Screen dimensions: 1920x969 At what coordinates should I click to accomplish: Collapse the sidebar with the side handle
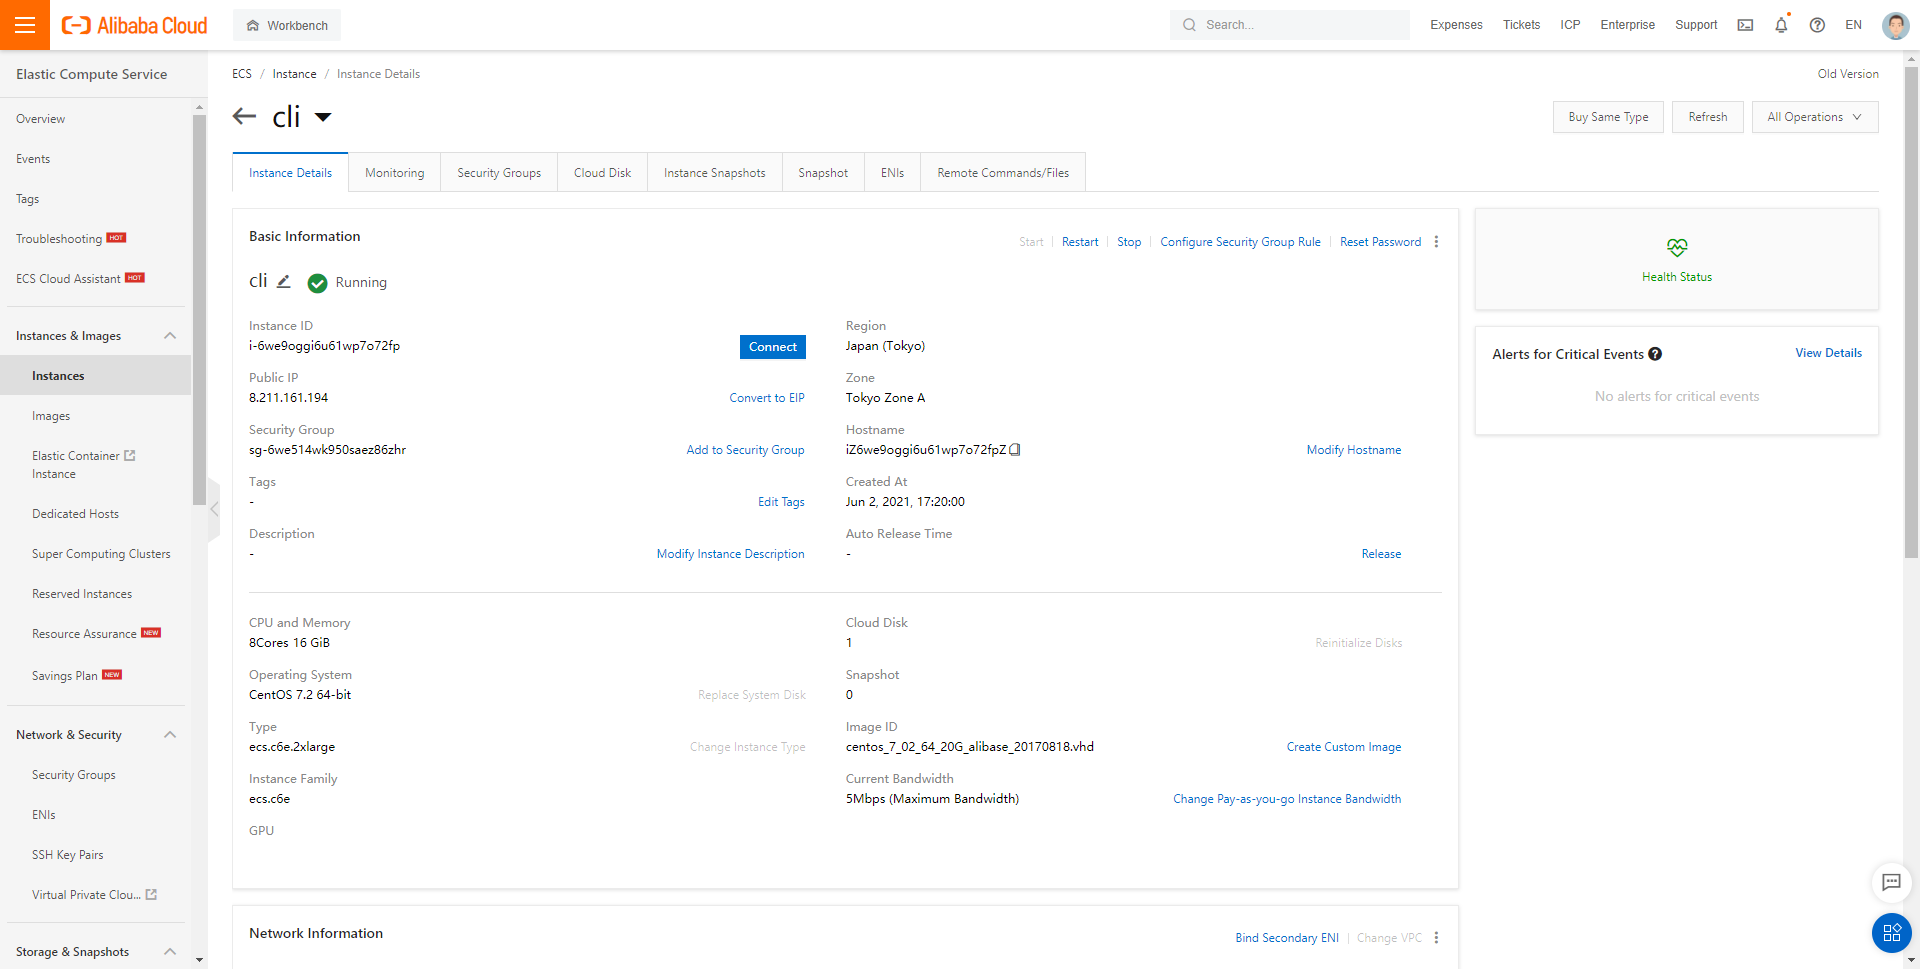[x=214, y=510]
